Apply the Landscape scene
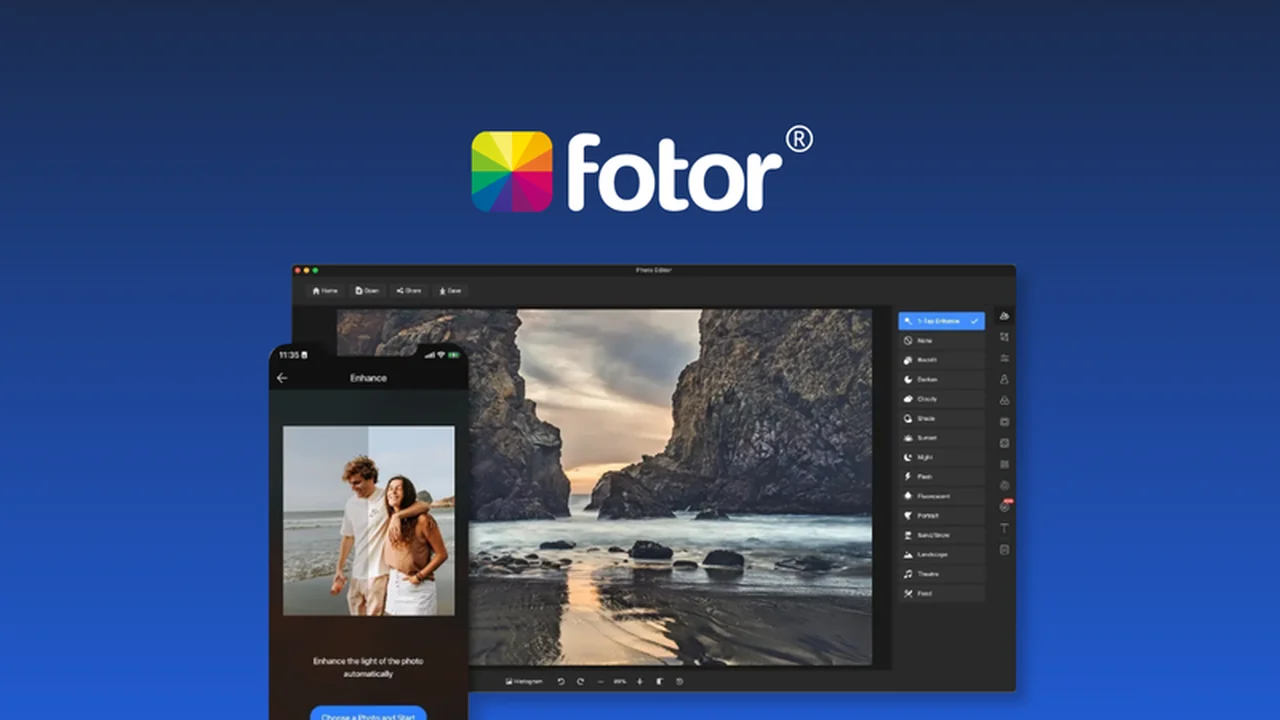 coord(941,555)
